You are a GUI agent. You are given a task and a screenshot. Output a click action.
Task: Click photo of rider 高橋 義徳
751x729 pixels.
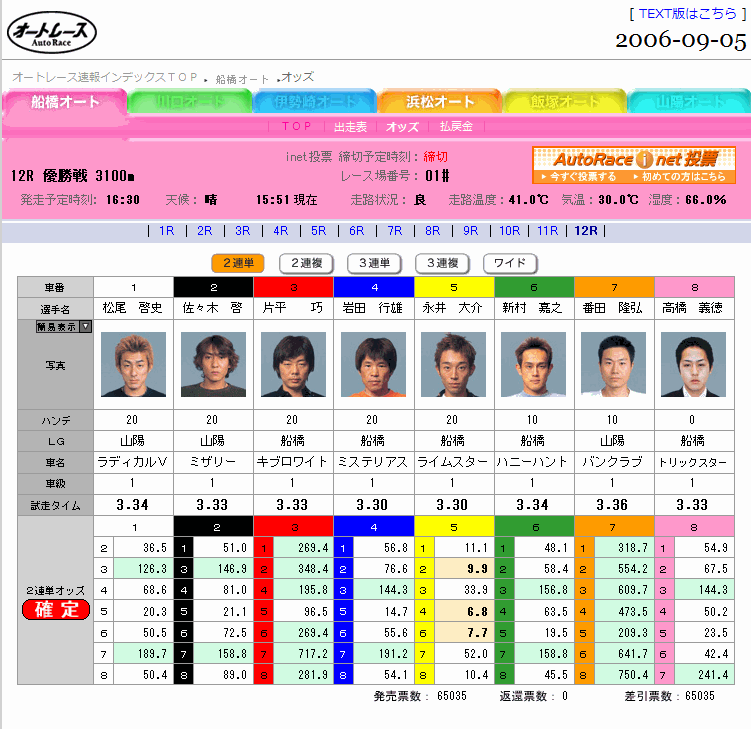coord(694,364)
